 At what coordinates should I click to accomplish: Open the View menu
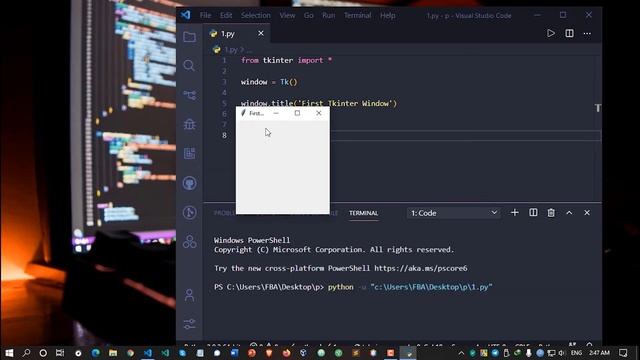(287, 16)
